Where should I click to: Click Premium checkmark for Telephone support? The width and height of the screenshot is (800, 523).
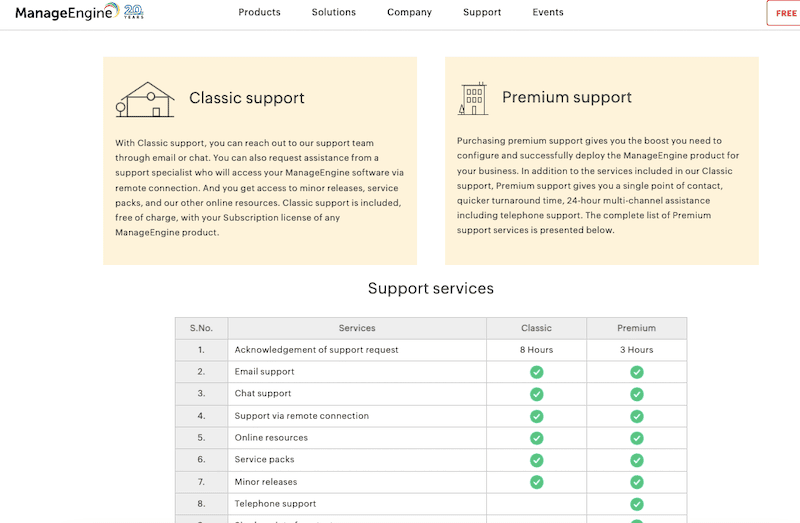tap(636, 505)
